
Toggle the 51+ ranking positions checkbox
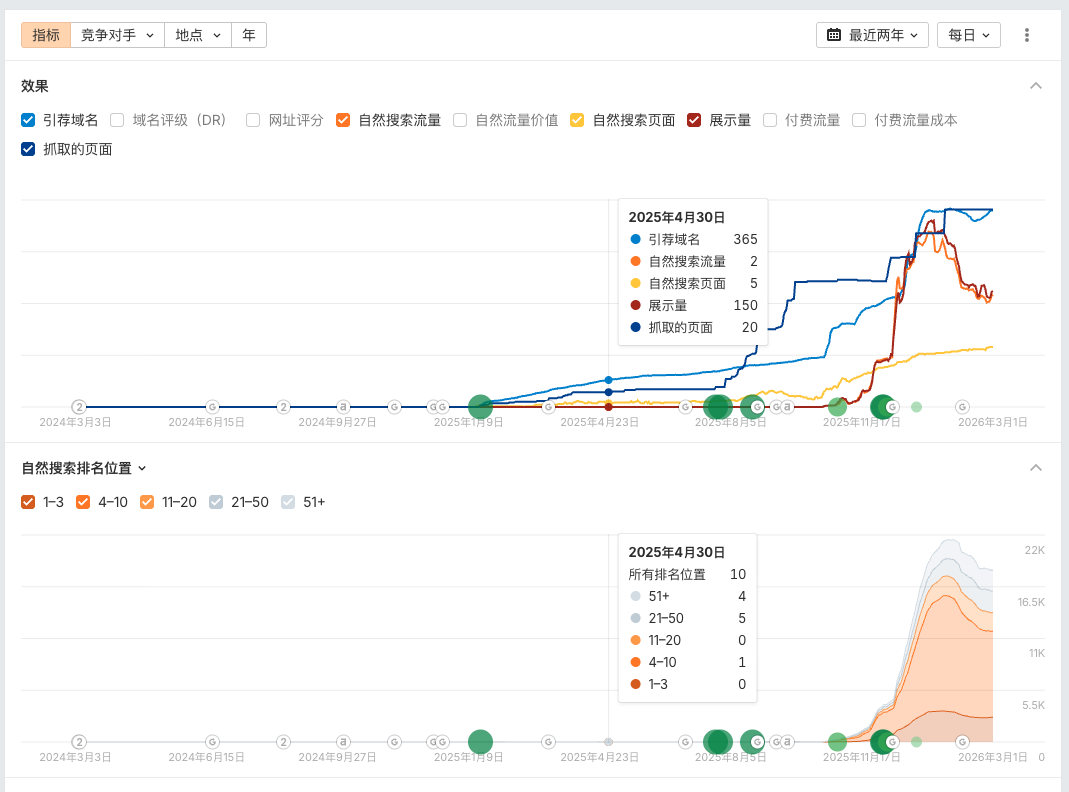point(288,502)
